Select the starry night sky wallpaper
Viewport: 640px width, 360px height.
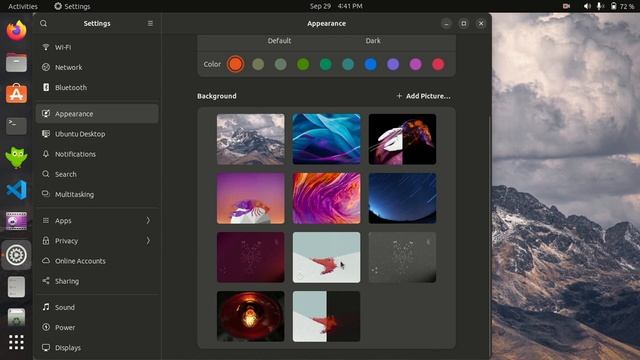point(402,198)
